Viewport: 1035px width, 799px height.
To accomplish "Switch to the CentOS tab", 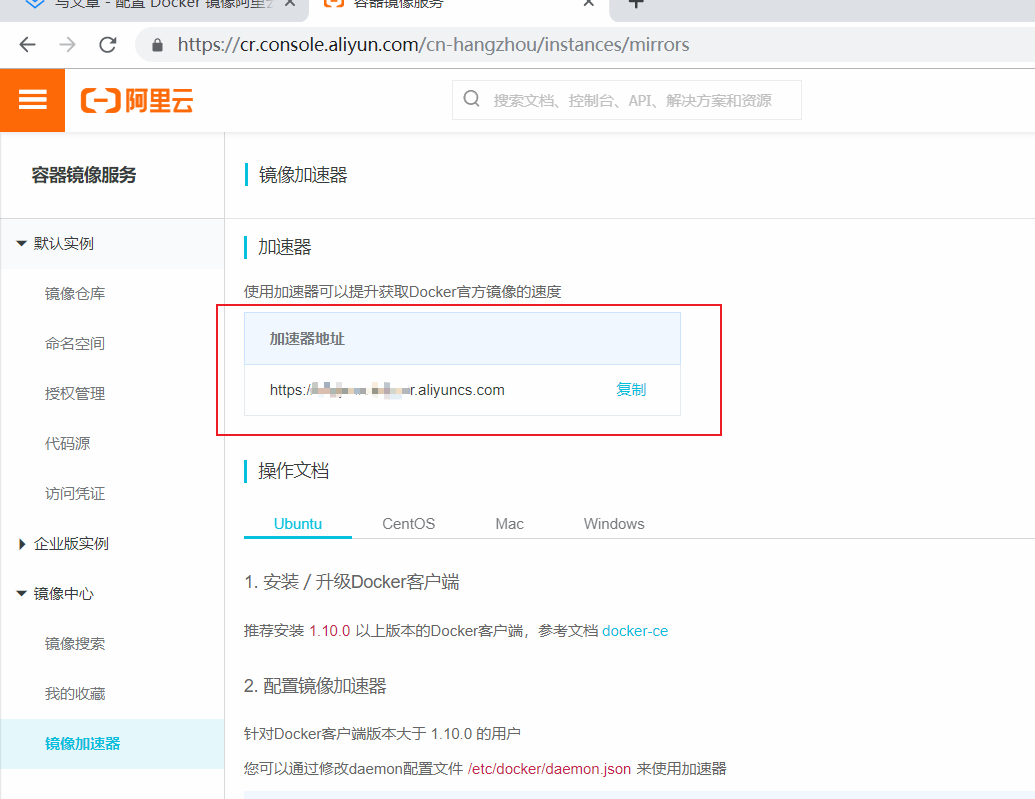I will (x=409, y=524).
